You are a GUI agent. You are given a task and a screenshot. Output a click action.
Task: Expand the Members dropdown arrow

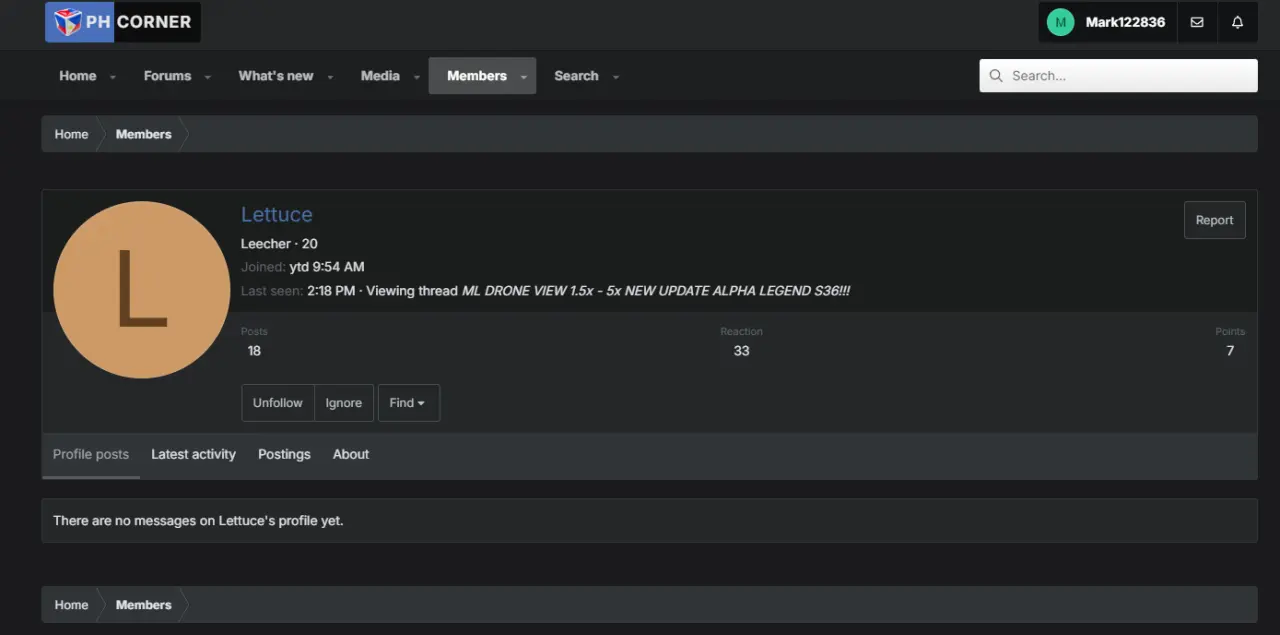[523, 77]
